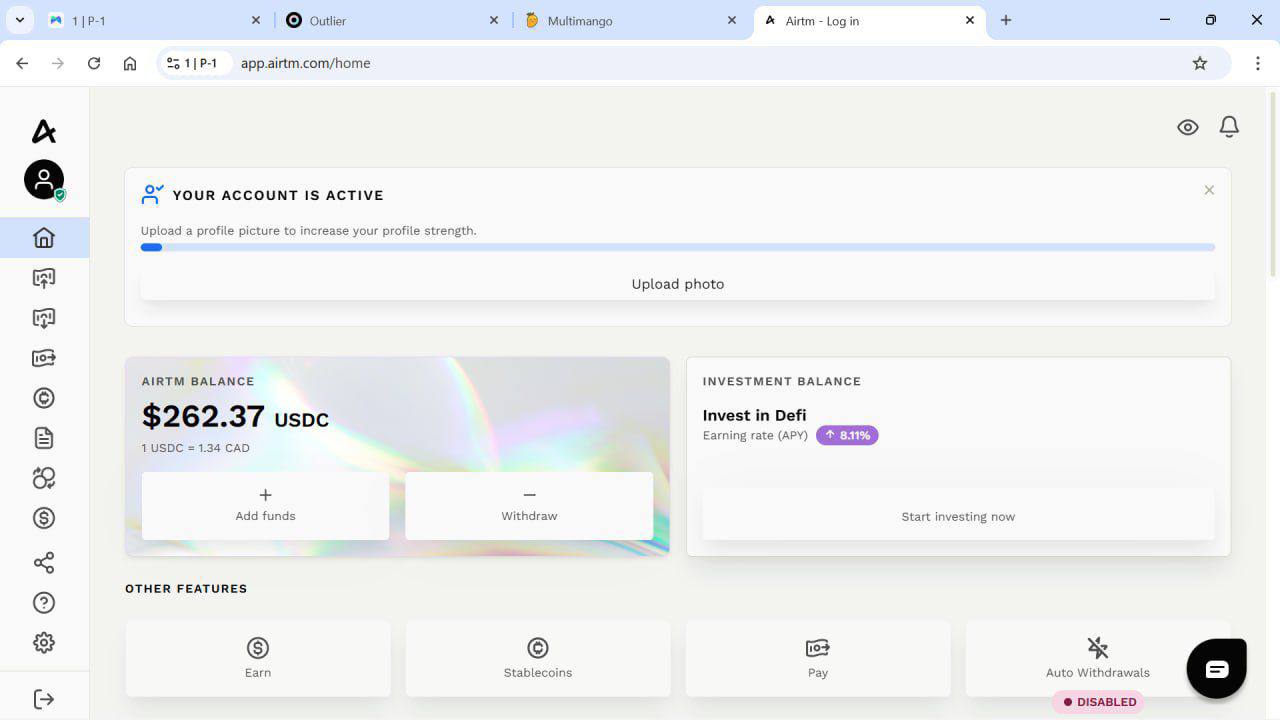
Task: Click the 1 USDC = 1.34 CAD rate
Action: [x=196, y=448]
